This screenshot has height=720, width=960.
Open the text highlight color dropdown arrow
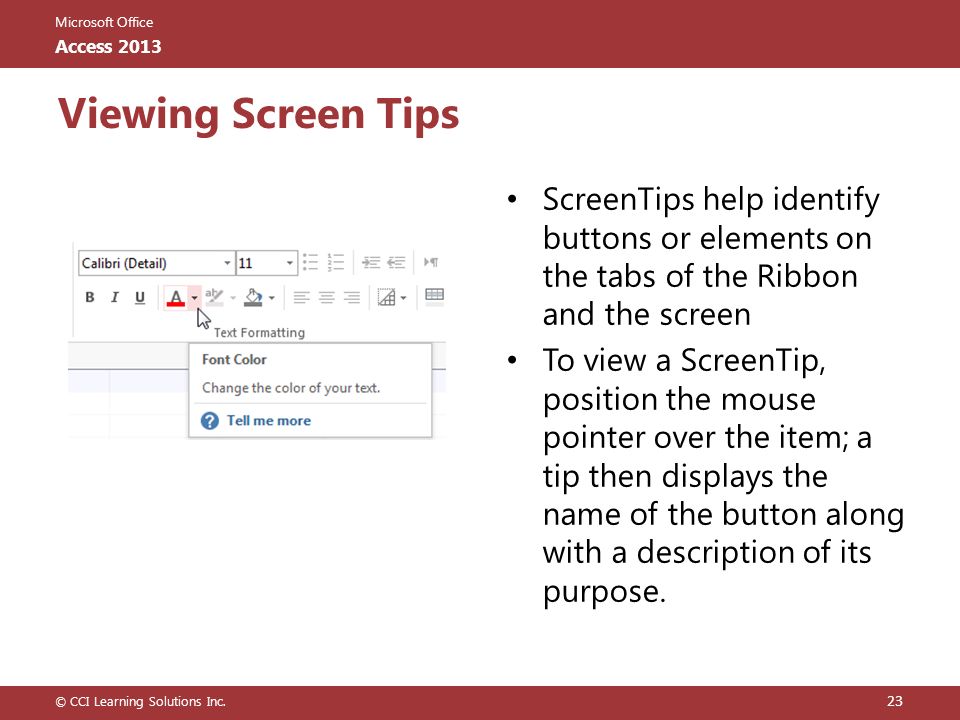click(x=233, y=298)
